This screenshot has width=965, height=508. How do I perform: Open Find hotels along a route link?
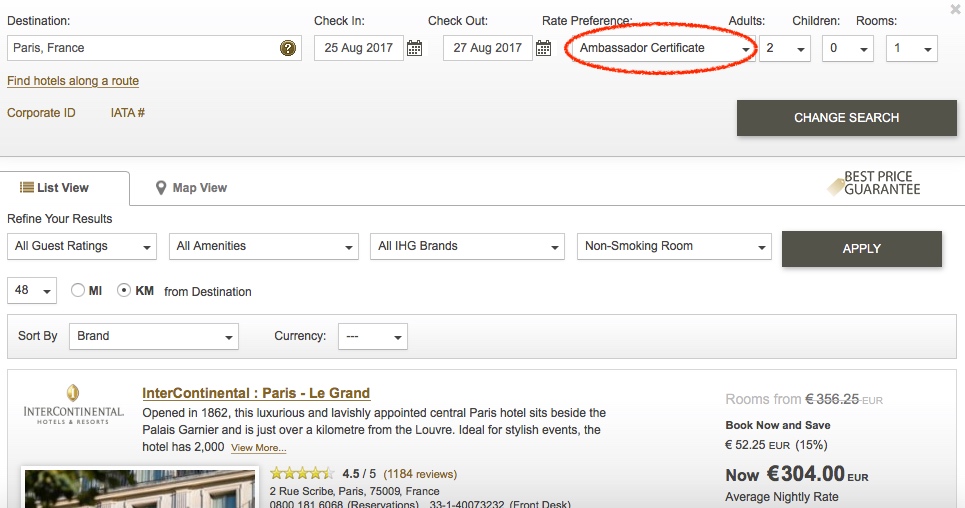coord(73,81)
